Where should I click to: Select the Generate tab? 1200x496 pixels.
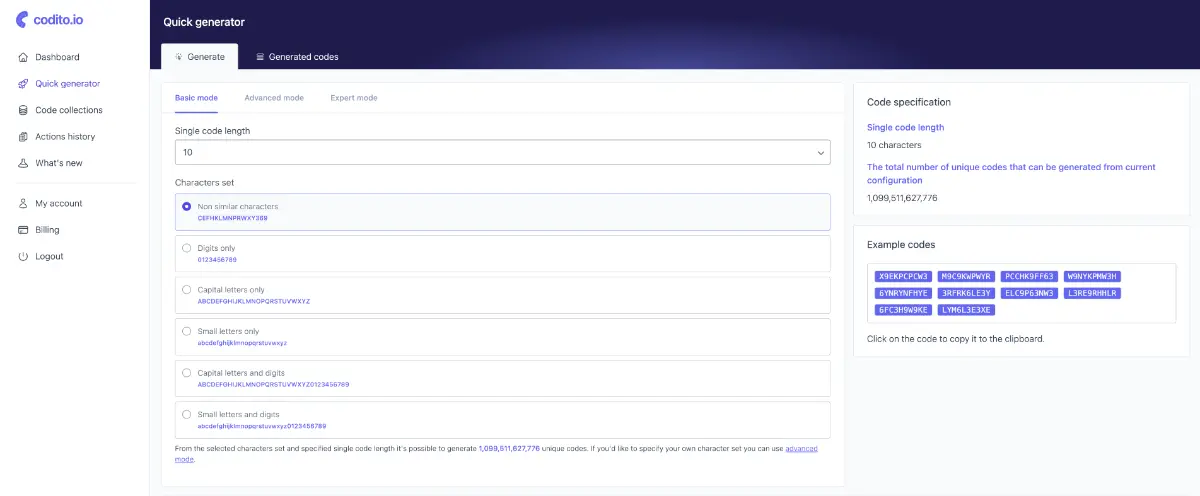click(x=200, y=57)
